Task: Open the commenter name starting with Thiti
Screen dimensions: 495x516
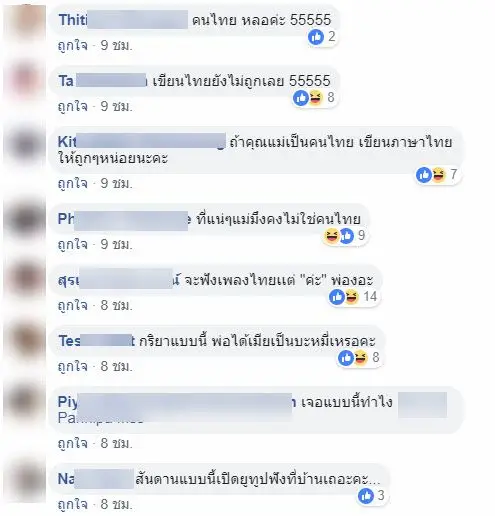Action: (x=123, y=20)
